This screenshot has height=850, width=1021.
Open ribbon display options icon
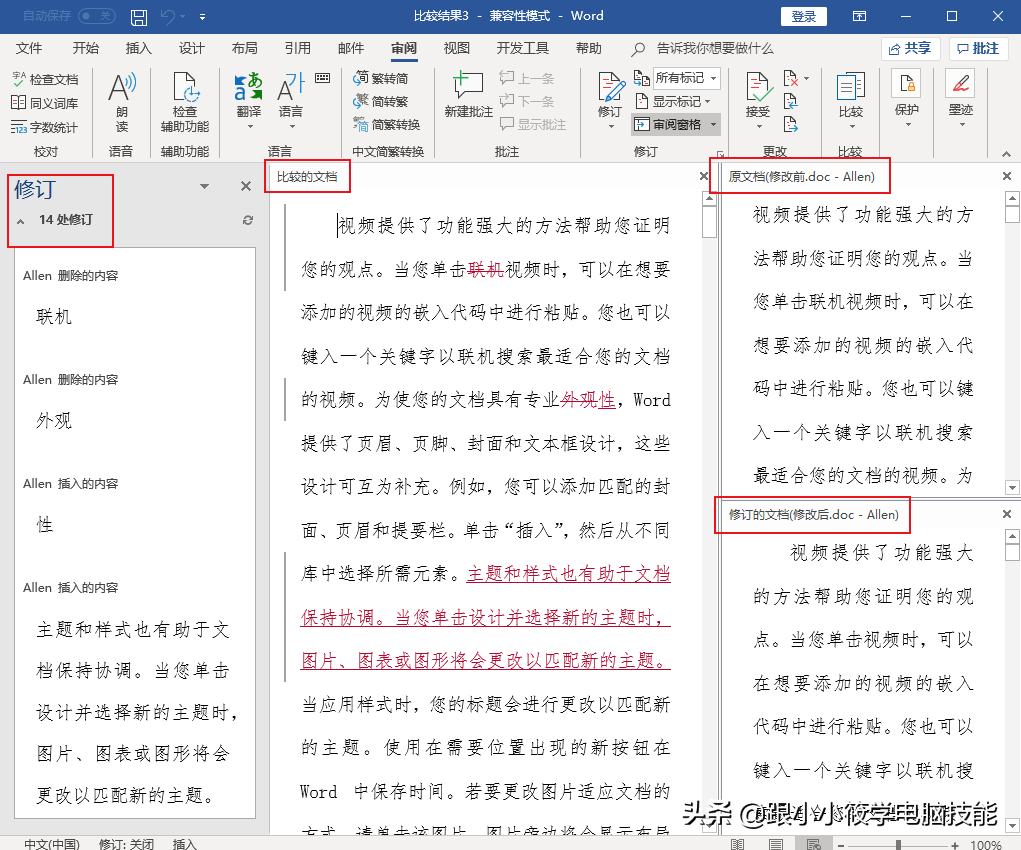(860, 16)
